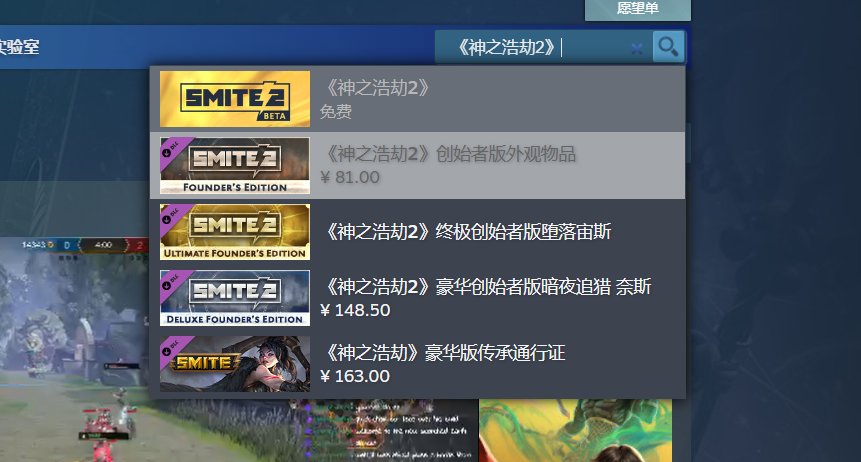Select the 创始者版外观物品 result
This screenshot has height=462, width=861.
coord(417,165)
